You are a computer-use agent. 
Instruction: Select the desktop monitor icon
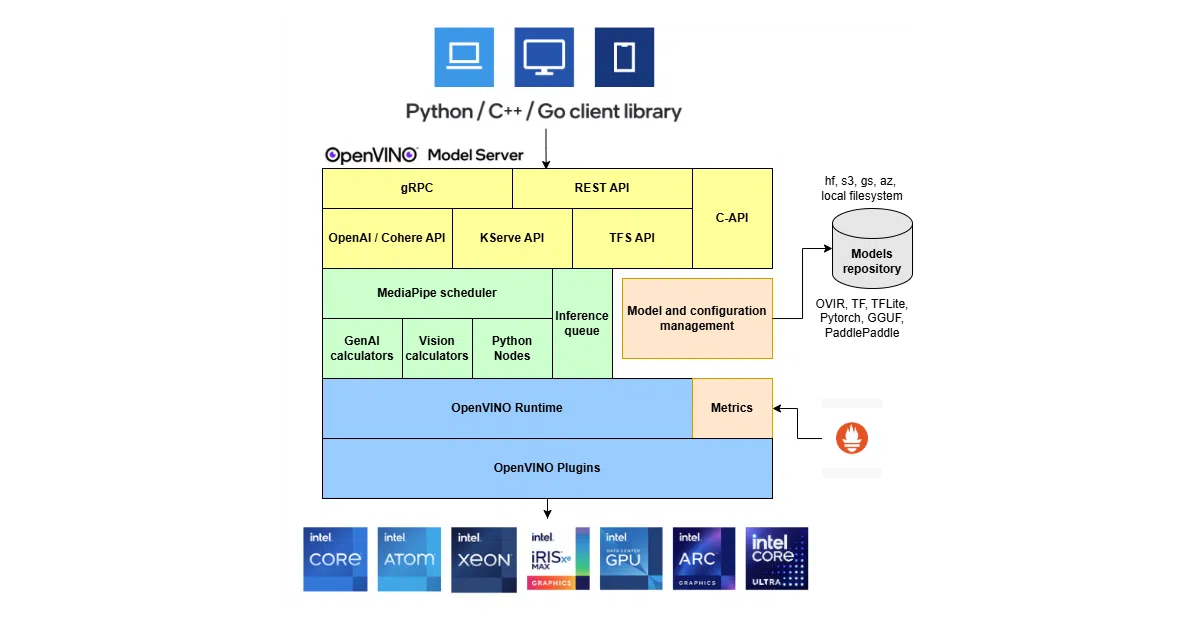coord(544,56)
